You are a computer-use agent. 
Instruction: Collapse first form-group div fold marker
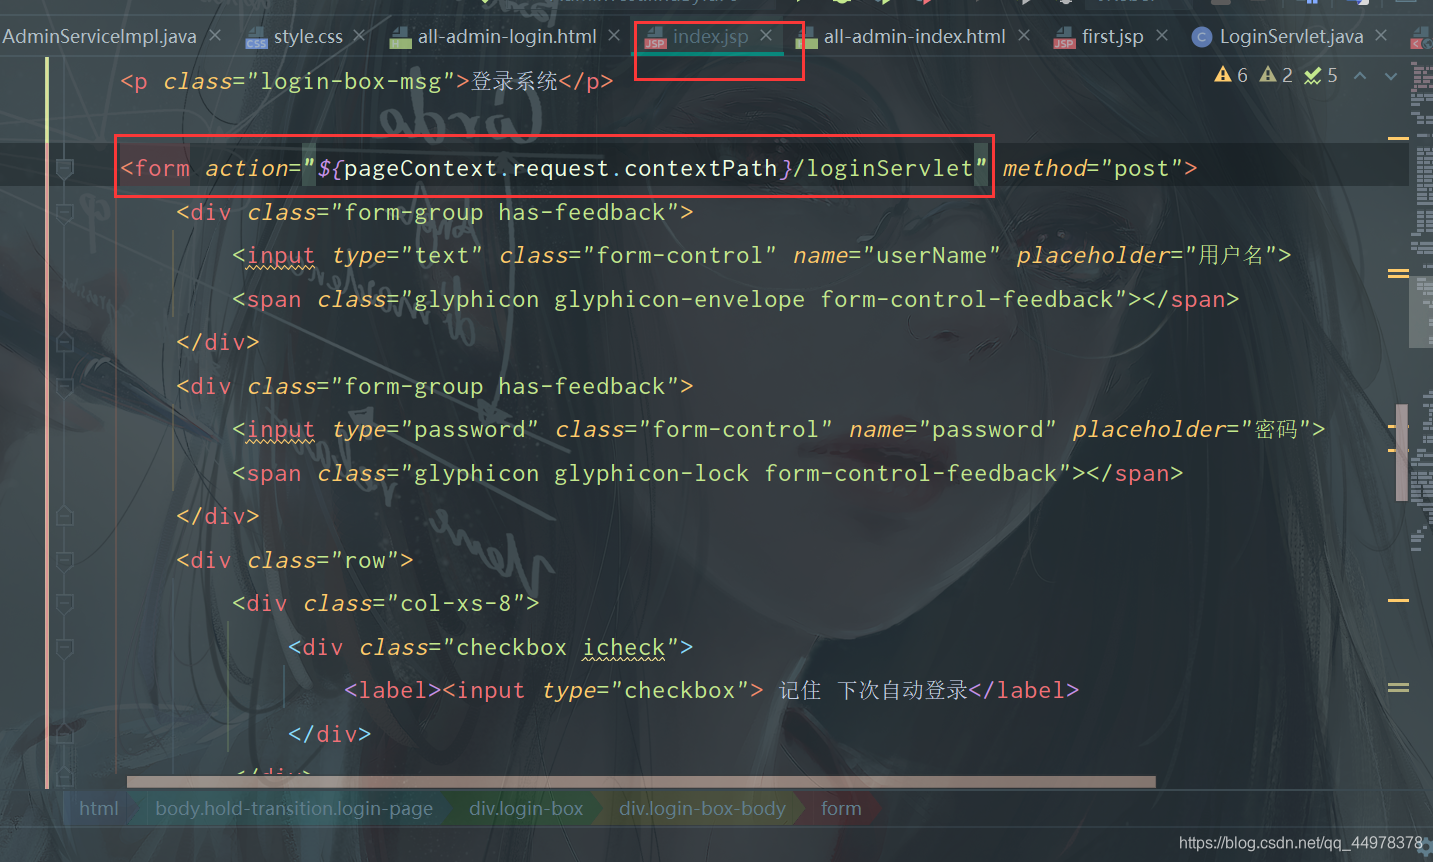(65, 213)
